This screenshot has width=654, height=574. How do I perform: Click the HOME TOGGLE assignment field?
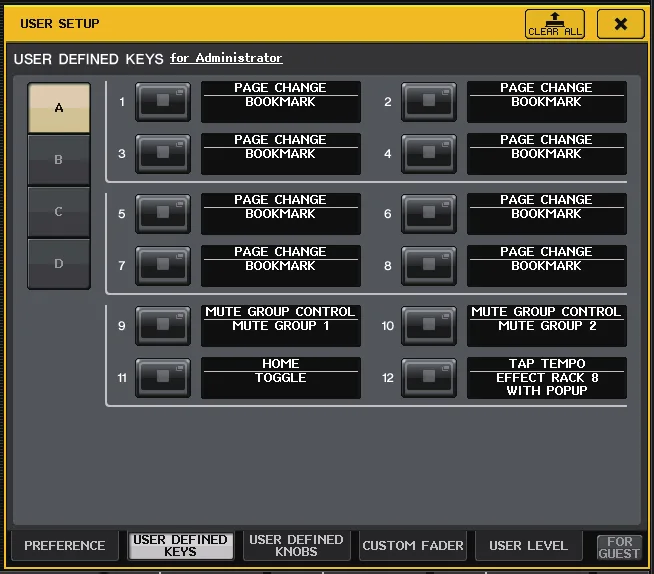281,378
